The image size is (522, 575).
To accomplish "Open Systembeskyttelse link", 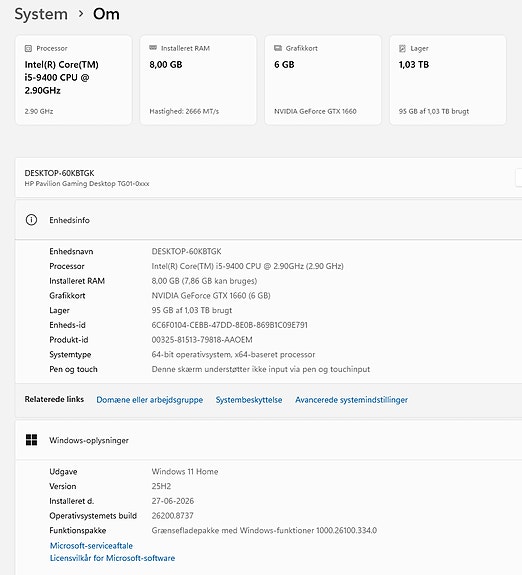I will click(x=249, y=400).
